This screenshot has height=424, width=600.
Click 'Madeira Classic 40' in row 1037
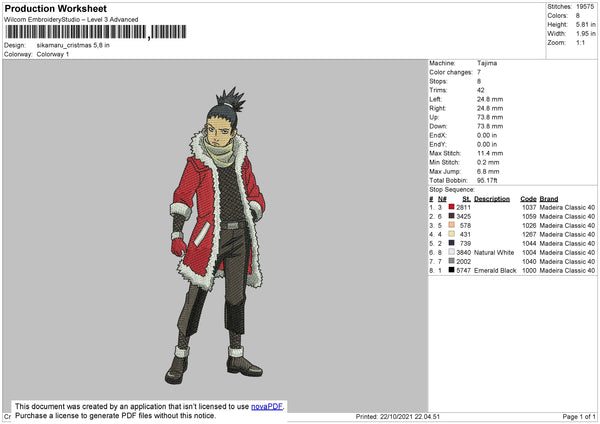click(567, 207)
